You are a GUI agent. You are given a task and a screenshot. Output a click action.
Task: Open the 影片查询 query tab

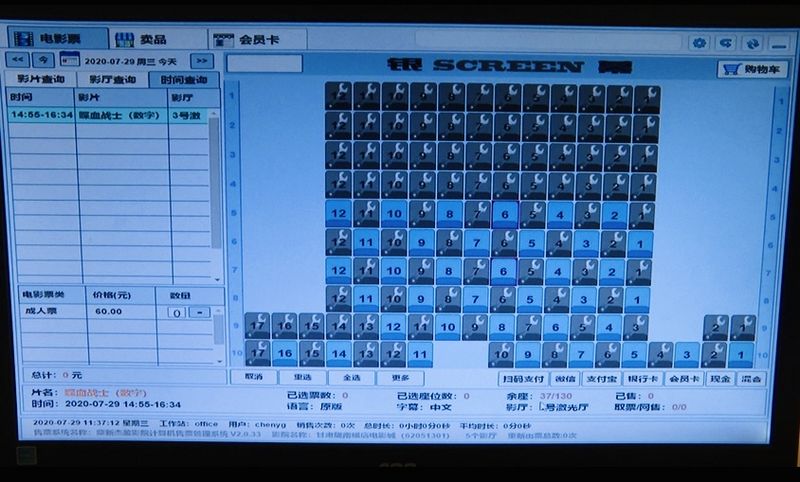pyautogui.click(x=40, y=80)
